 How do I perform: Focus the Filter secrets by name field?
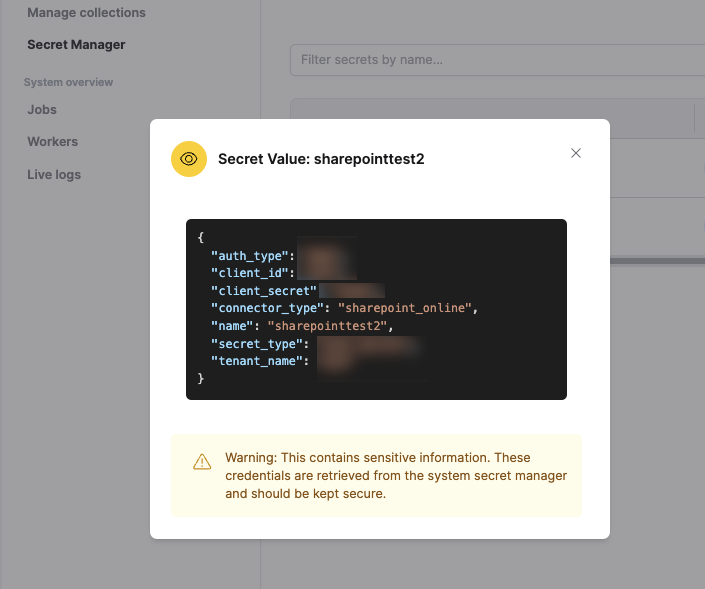tap(495, 60)
